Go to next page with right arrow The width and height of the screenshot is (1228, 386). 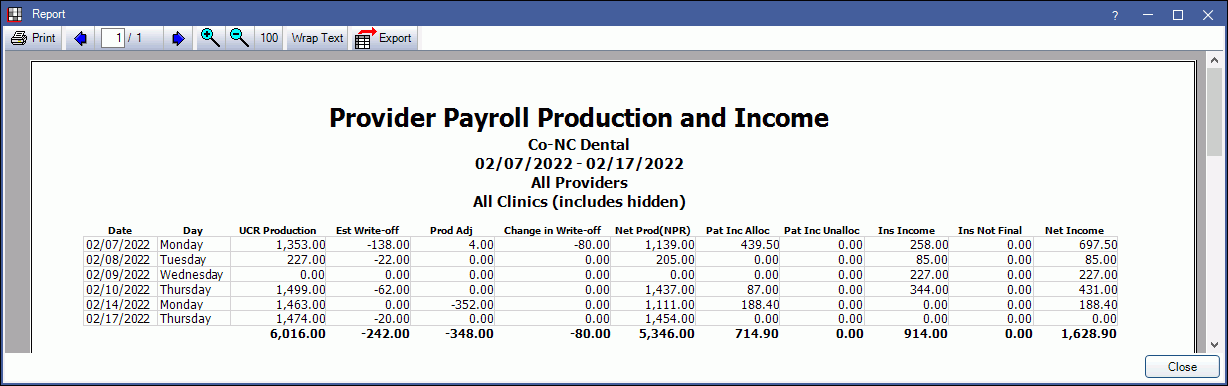pos(178,38)
